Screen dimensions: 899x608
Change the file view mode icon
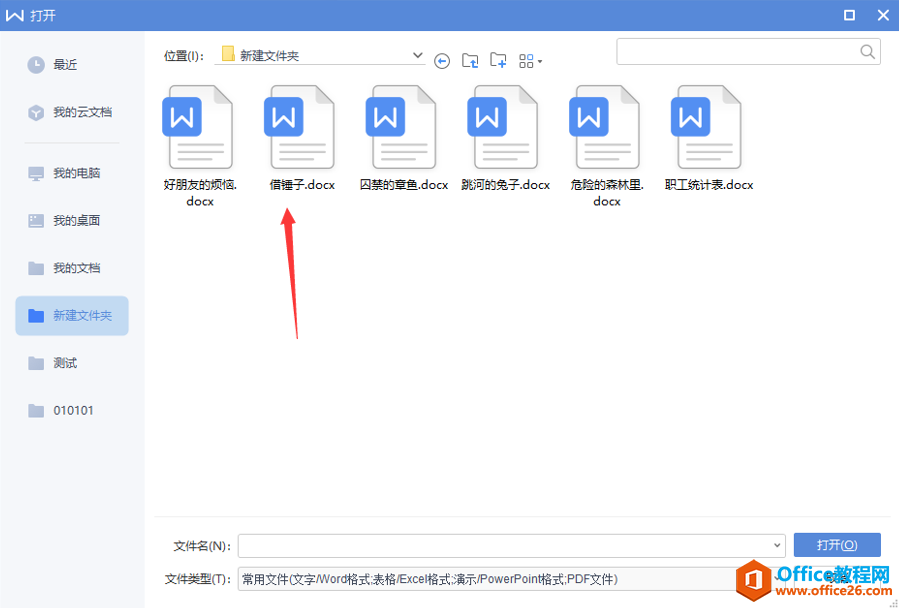[x=530, y=61]
